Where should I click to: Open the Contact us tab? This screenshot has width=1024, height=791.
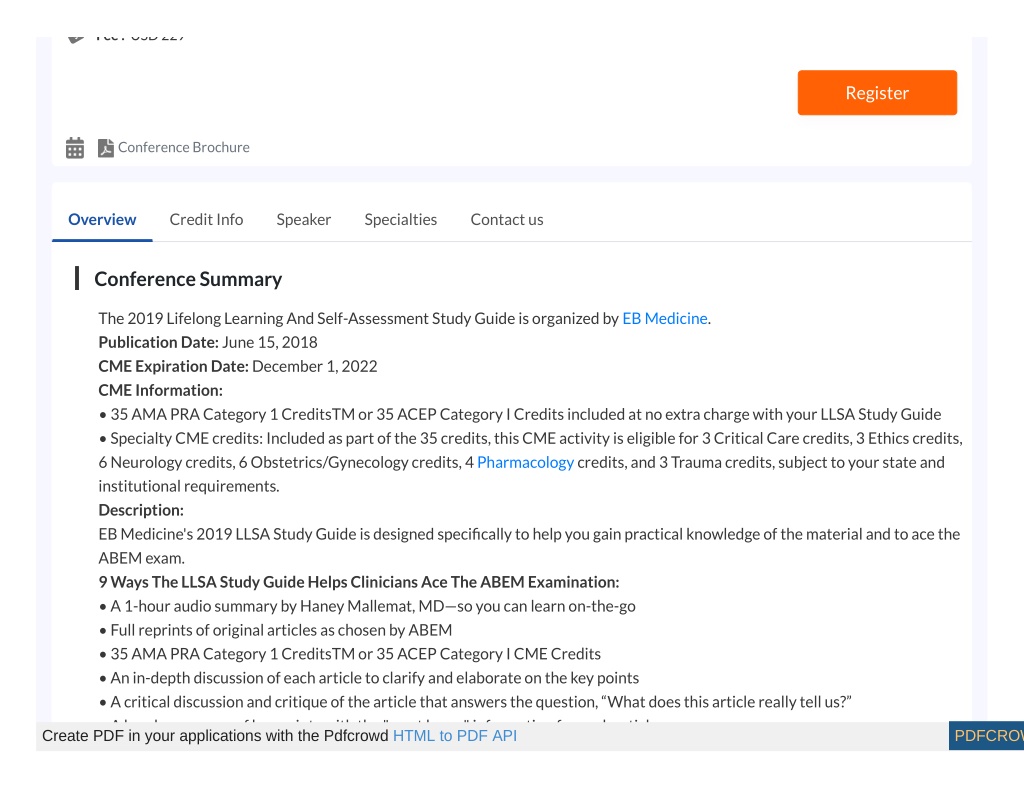click(507, 219)
